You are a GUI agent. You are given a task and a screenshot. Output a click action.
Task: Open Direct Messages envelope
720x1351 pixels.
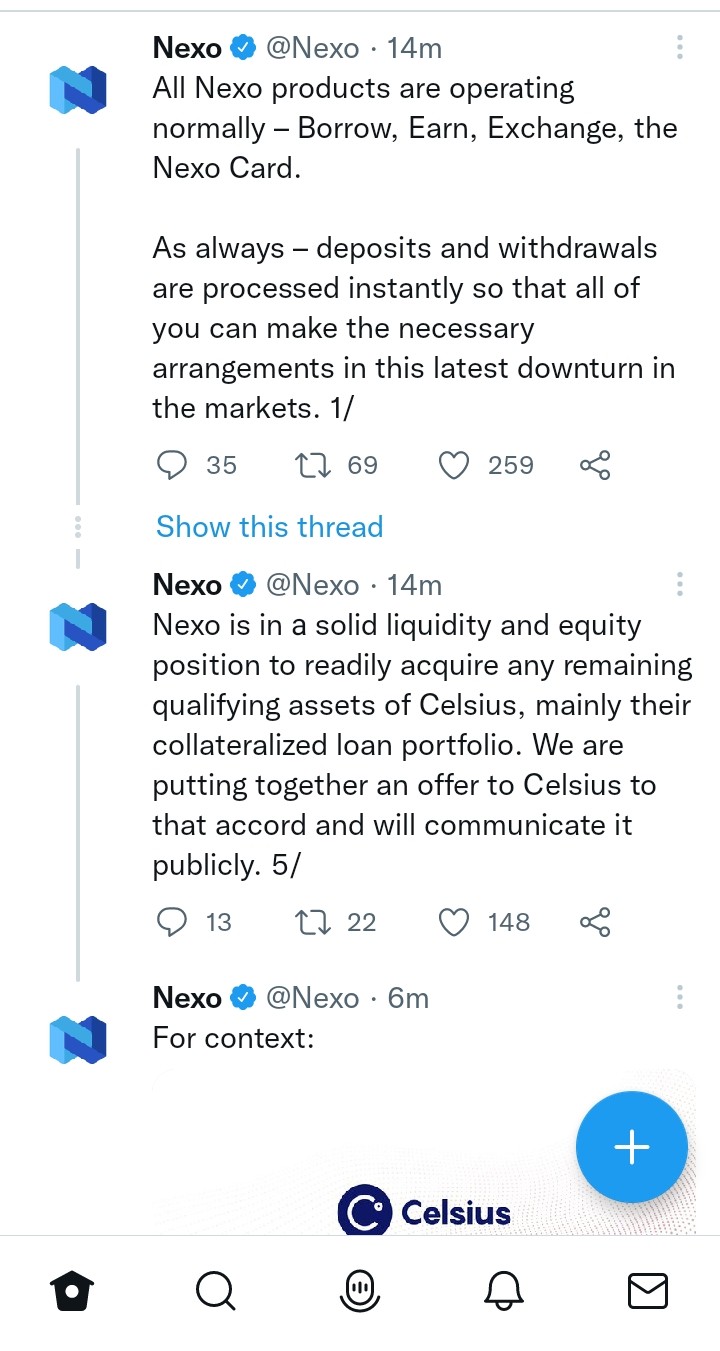[648, 1292]
